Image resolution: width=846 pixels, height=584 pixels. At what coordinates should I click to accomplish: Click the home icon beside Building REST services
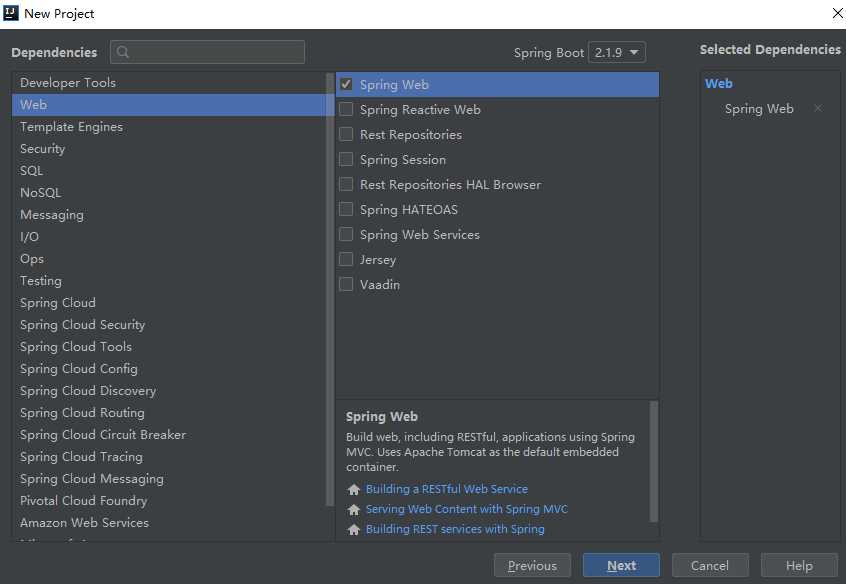click(354, 529)
